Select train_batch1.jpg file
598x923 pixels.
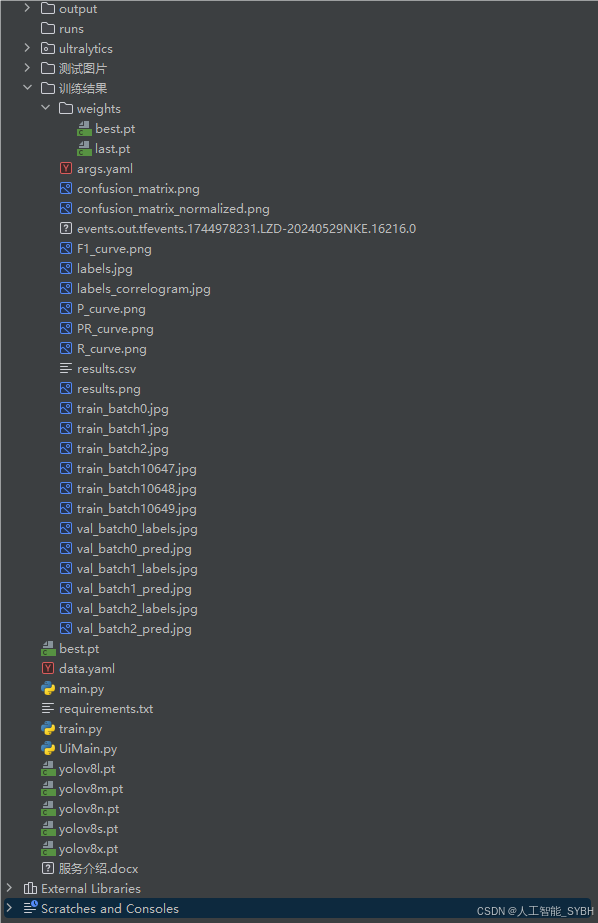(122, 429)
